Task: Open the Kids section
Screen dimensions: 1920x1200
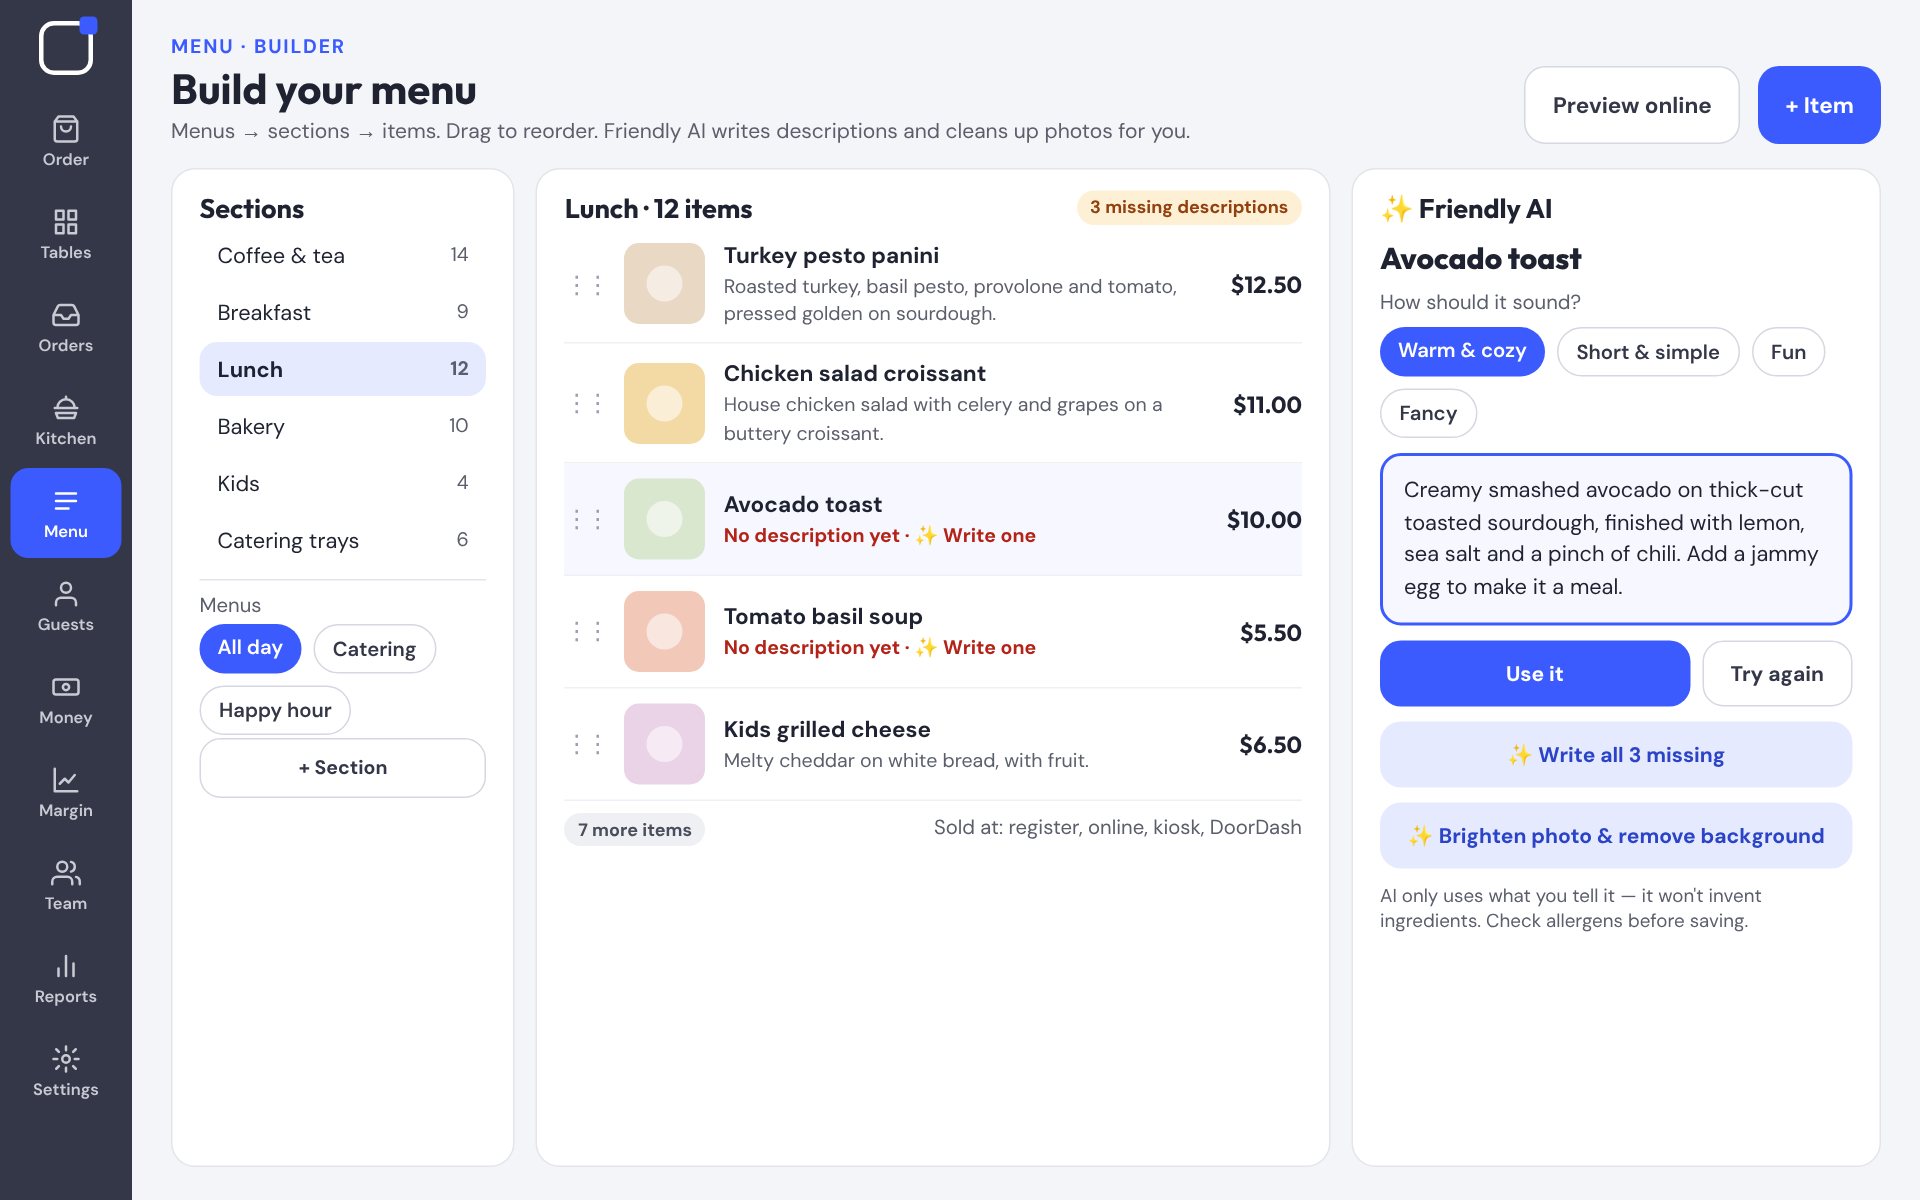Action: coord(342,483)
